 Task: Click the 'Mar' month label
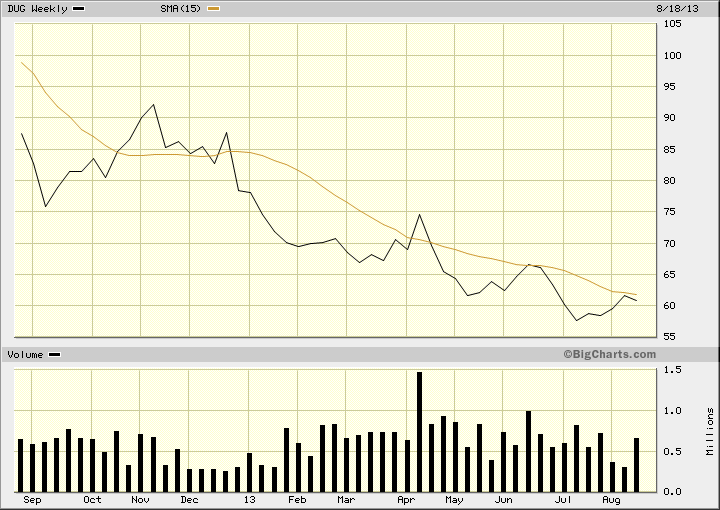[346, 500]
